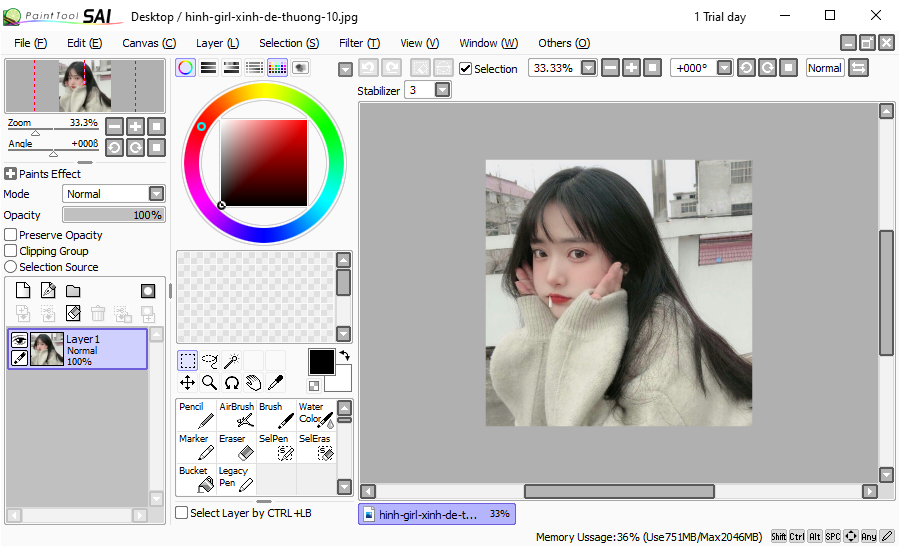The width and height of the screenshot is (900, 547).
Task: Open the Stabilizer value dropdown
Action: point(442,90)
